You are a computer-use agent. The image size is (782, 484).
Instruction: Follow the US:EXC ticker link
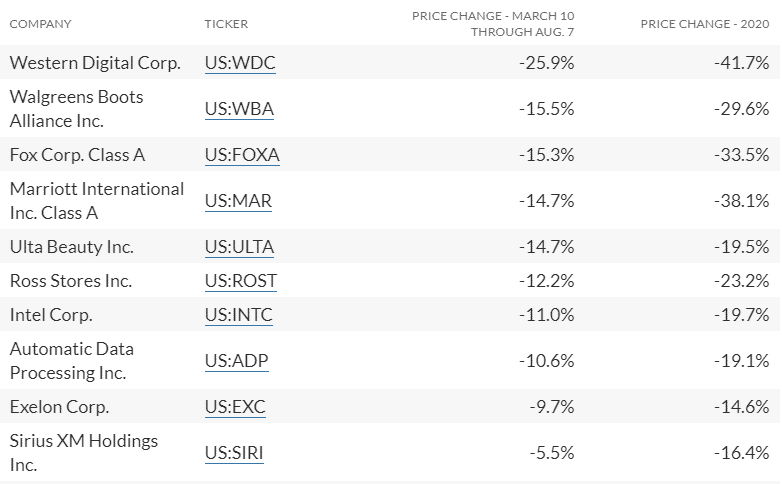pyautogui.click(x=235, y=407)
